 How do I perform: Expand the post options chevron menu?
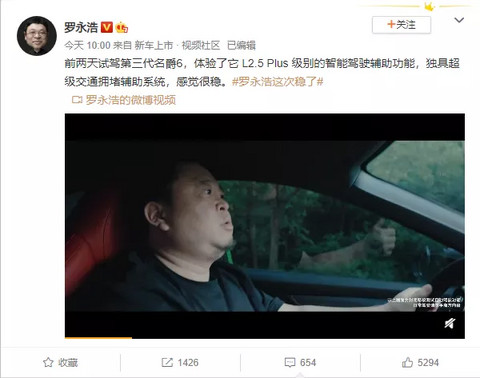pyautogui.click(x=459, y=20)
